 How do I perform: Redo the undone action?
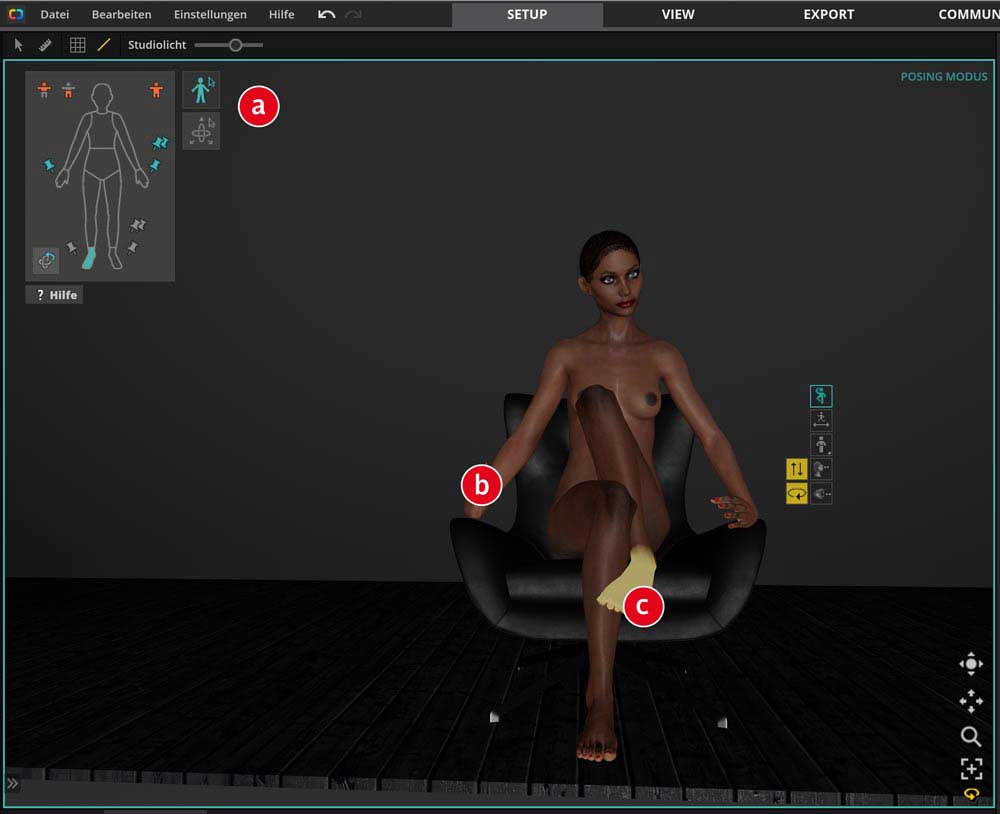pyautogui.click(x=353, y=14)
